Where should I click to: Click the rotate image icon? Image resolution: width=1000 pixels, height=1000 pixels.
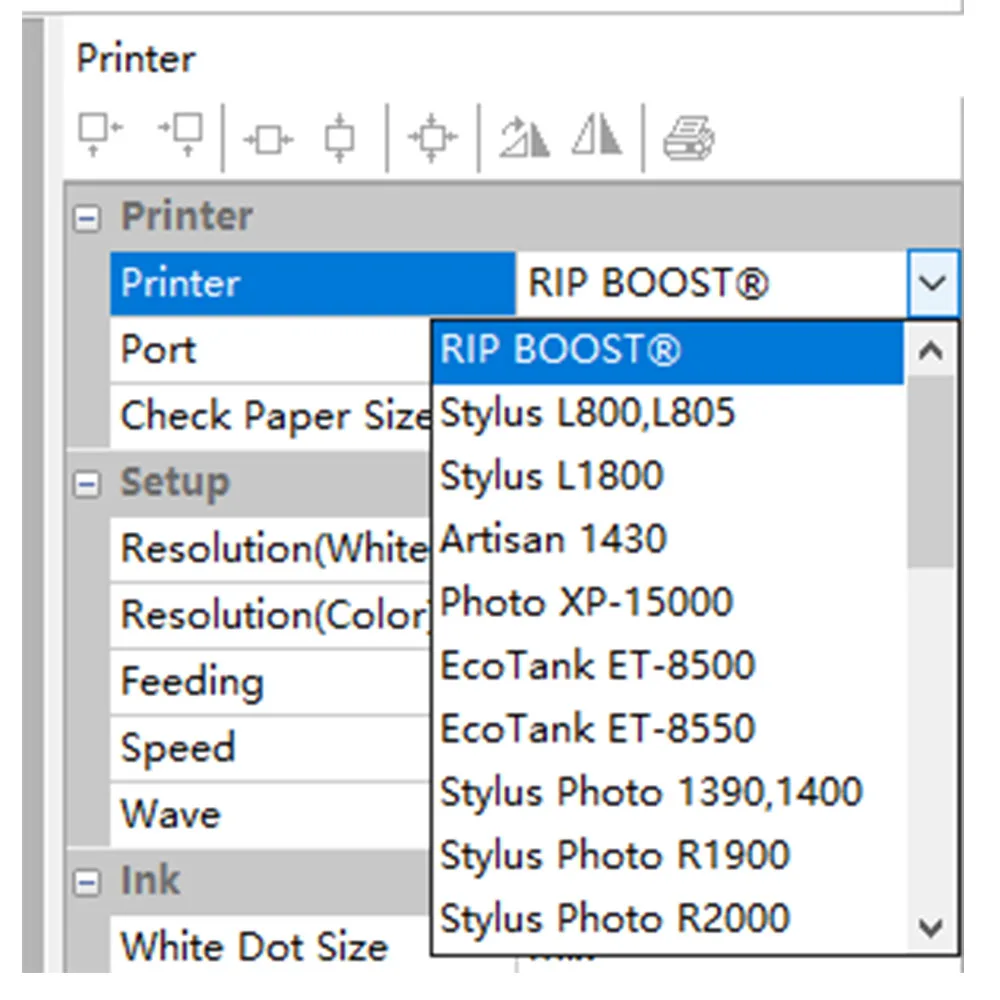525,136
